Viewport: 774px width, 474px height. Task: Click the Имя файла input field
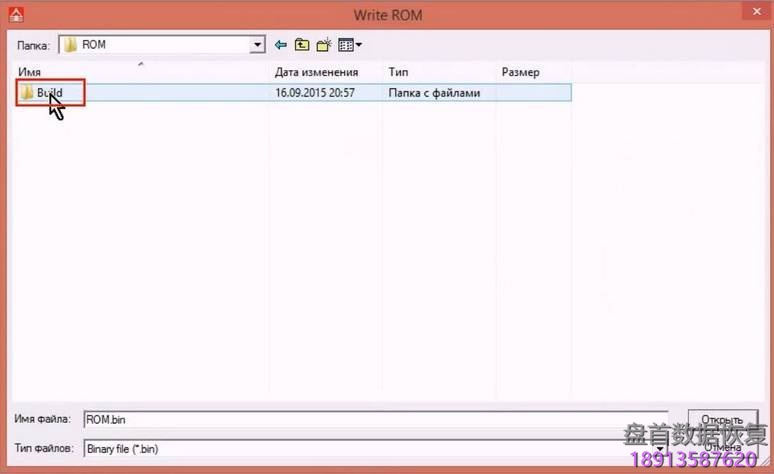[376, 420]
